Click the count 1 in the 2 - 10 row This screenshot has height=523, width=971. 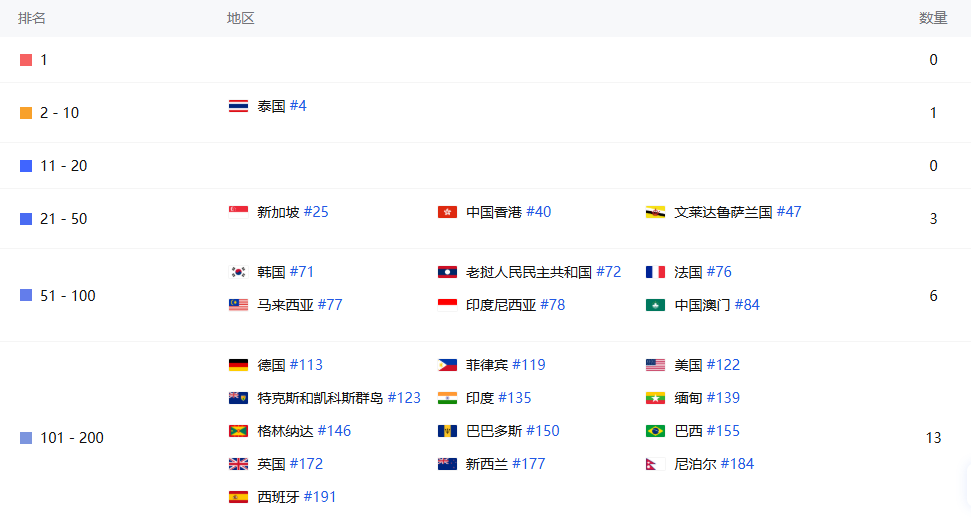click(933, 113)
